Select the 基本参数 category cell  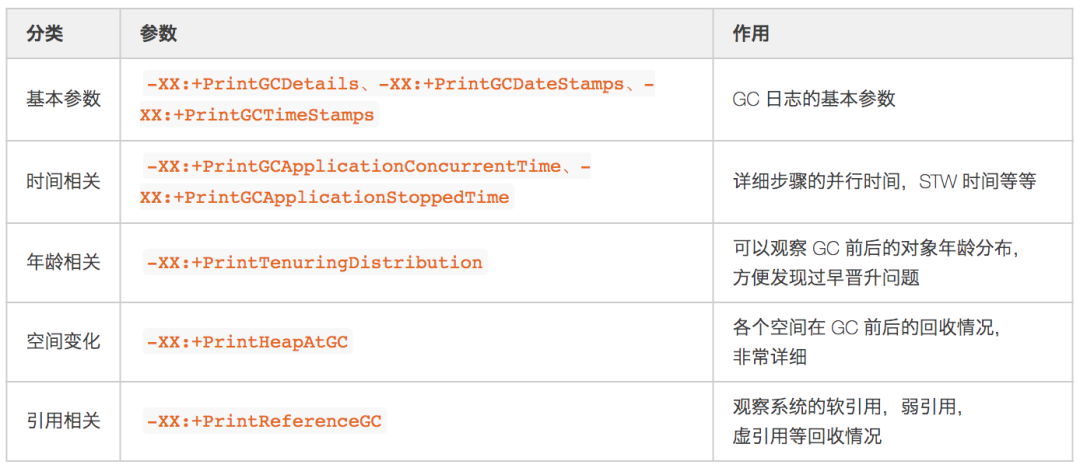[63, 99]
